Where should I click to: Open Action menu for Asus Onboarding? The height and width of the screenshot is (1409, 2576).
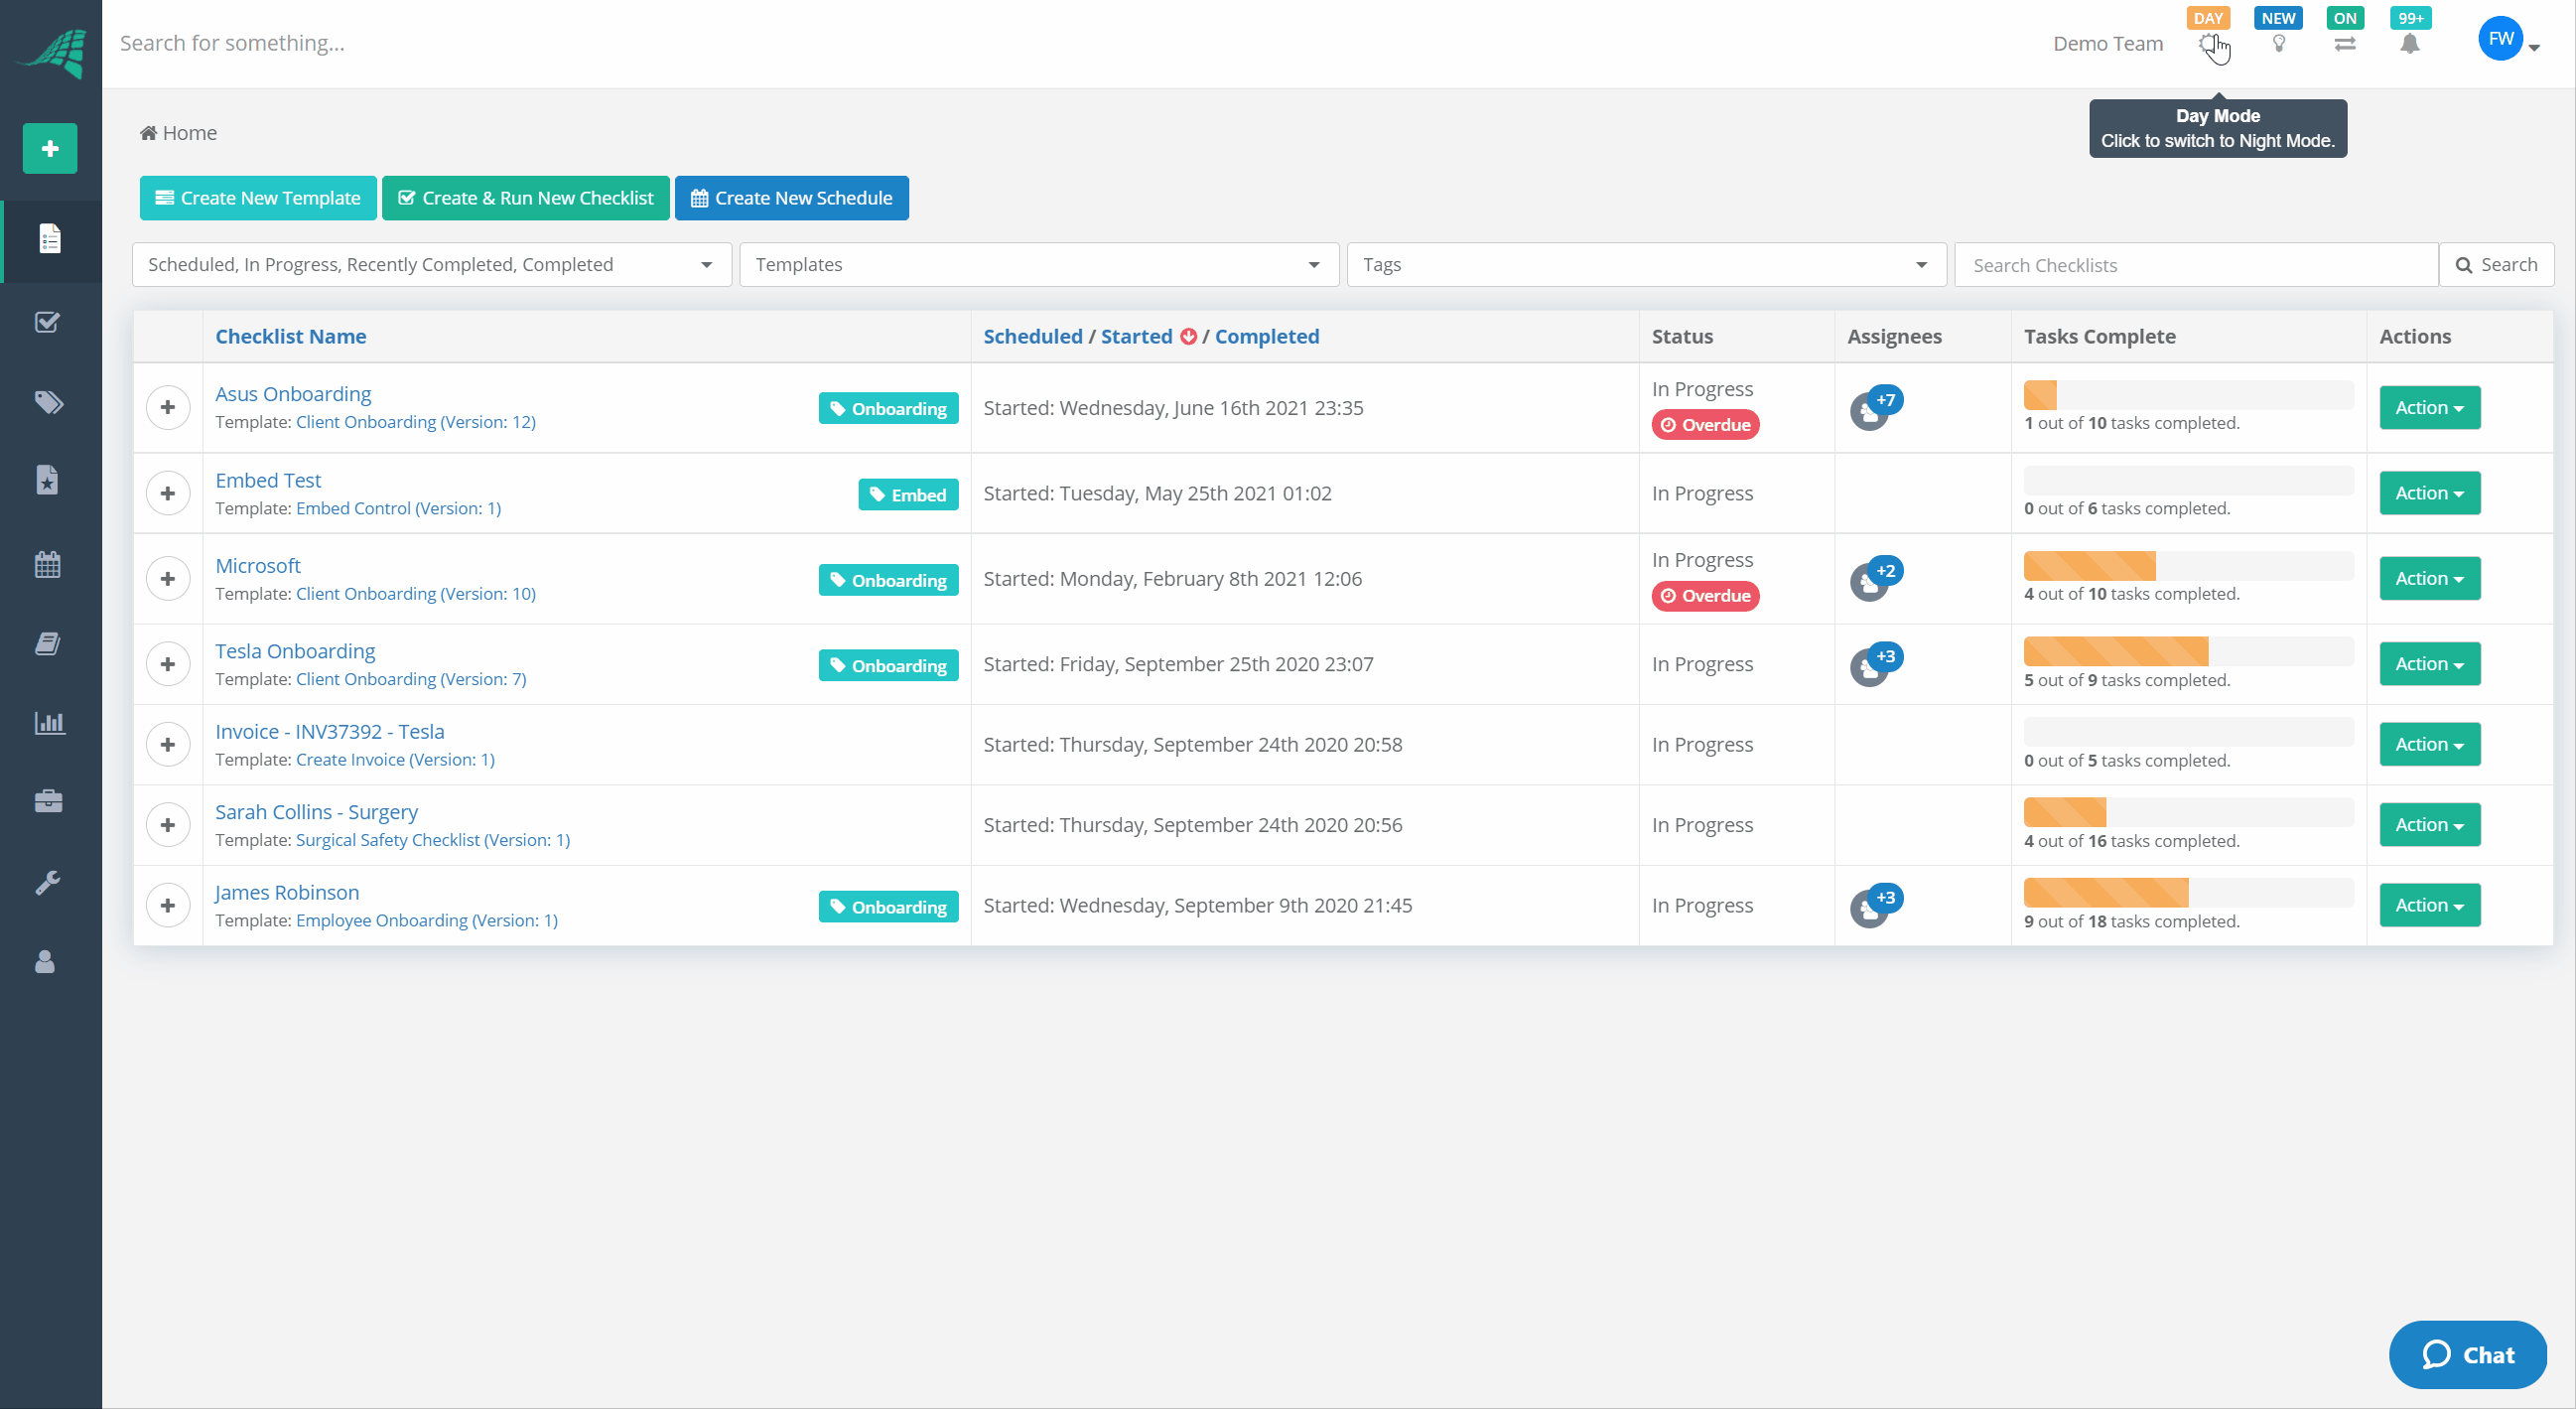click(x=2429, y=407)
